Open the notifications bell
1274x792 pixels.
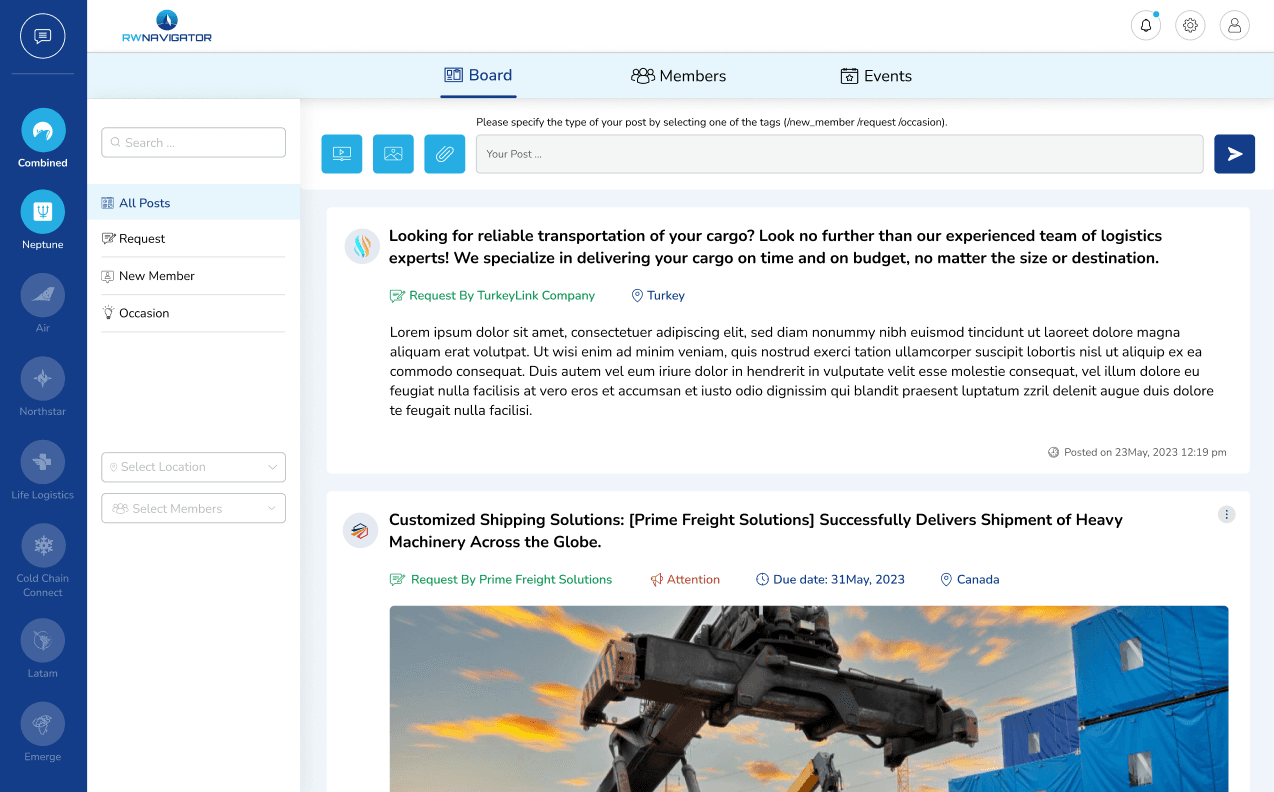click(x=1146, y=26)
